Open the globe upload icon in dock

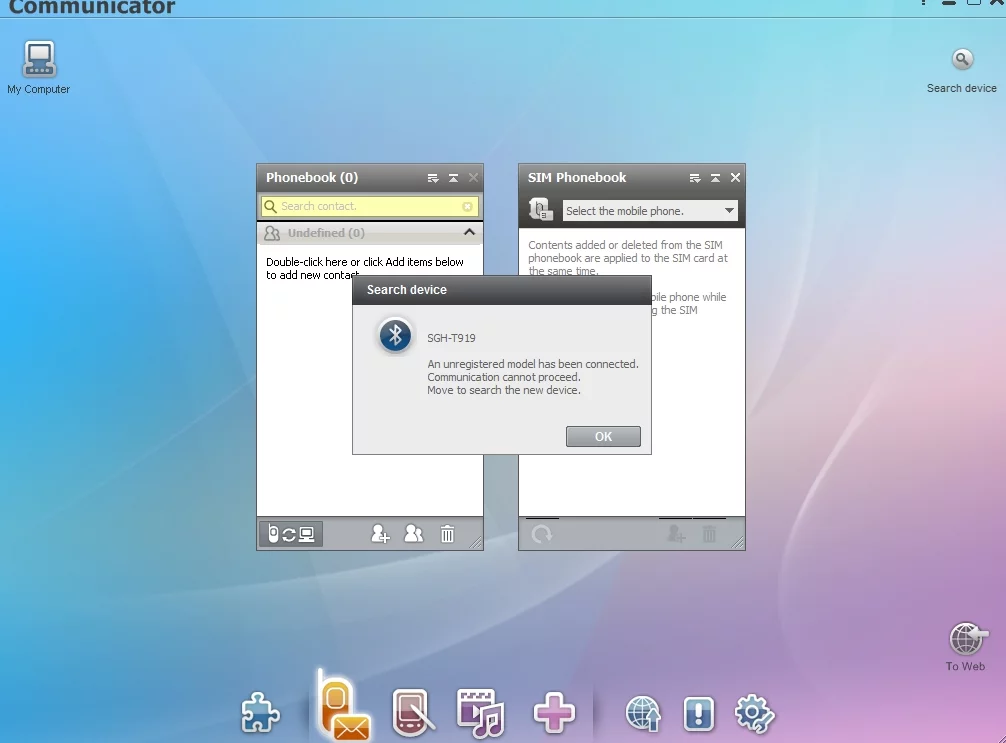644,714
